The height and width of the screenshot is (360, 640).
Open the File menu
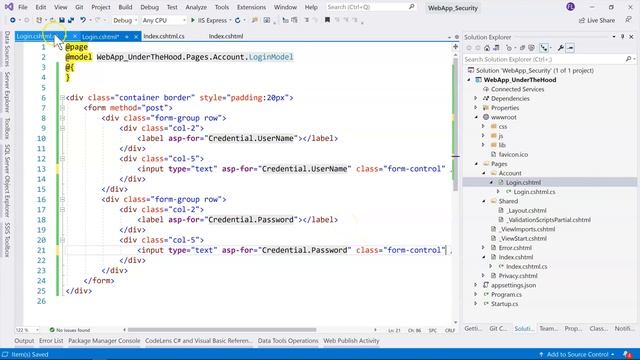23,7
